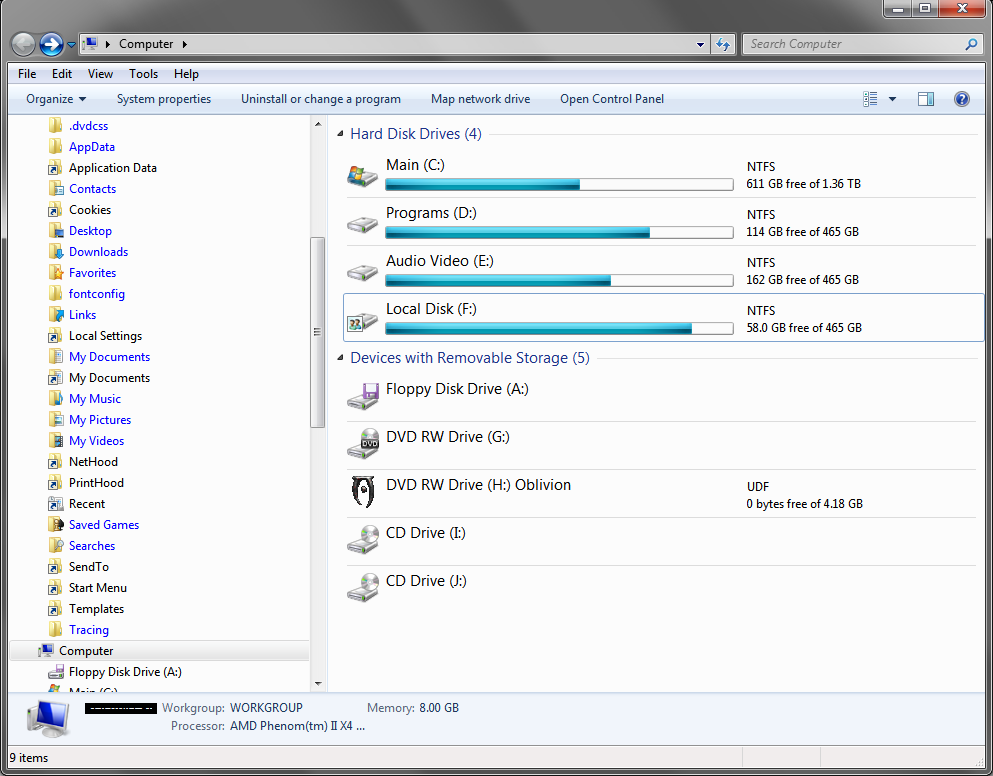Viewport: 993px width, 776px height.
Task: Open the Organize dropdown menu
Action: (x=56, y=99)
